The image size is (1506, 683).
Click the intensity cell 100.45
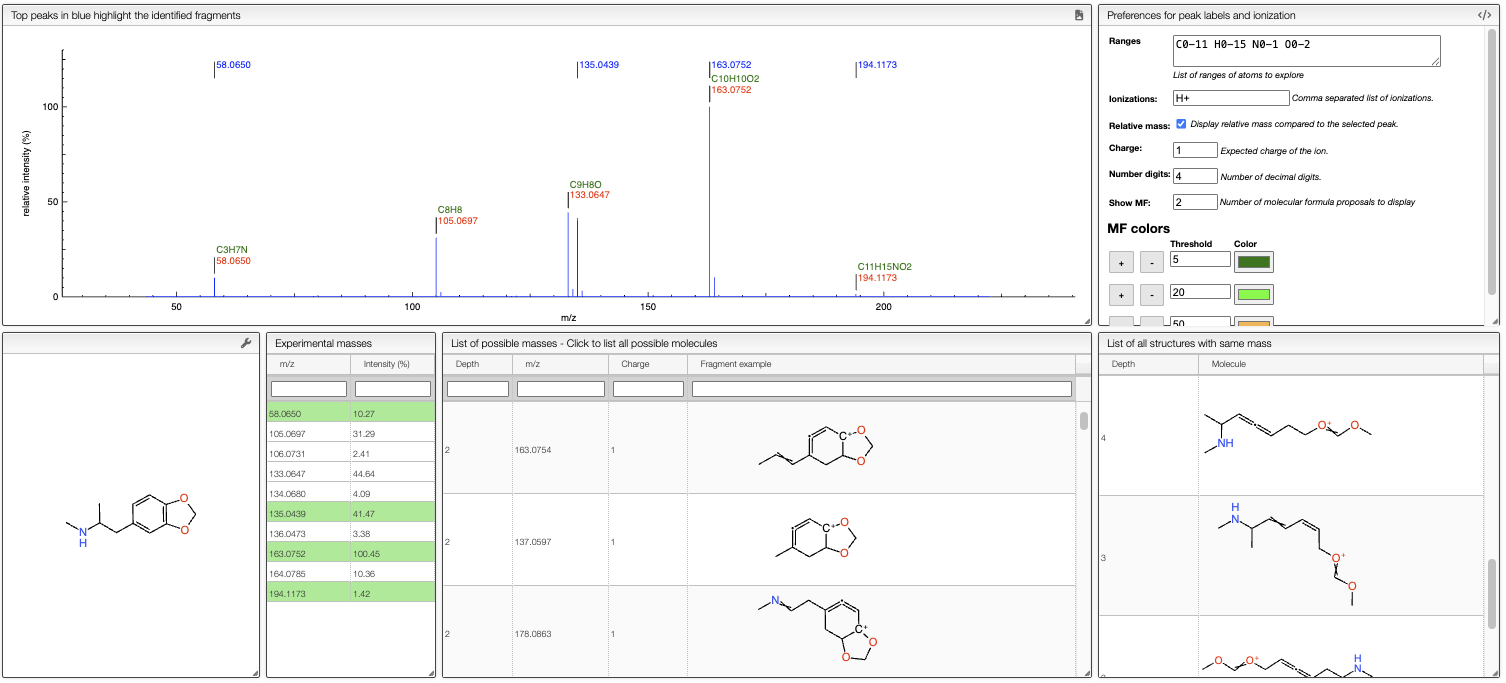[393, 553]
